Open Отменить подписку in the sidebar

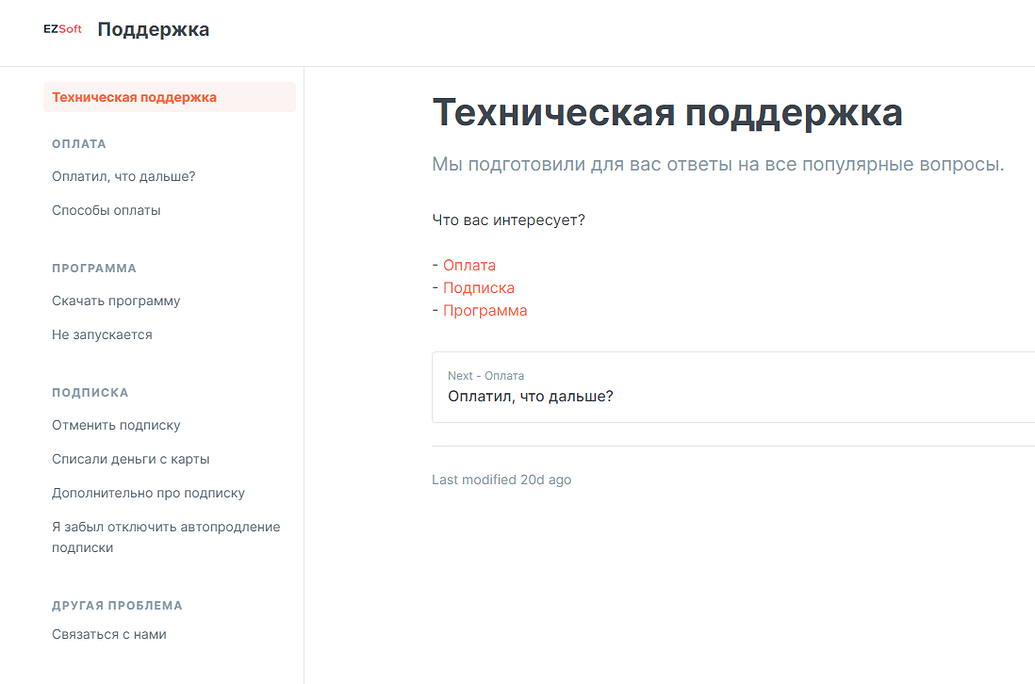(x=116, y=424)
